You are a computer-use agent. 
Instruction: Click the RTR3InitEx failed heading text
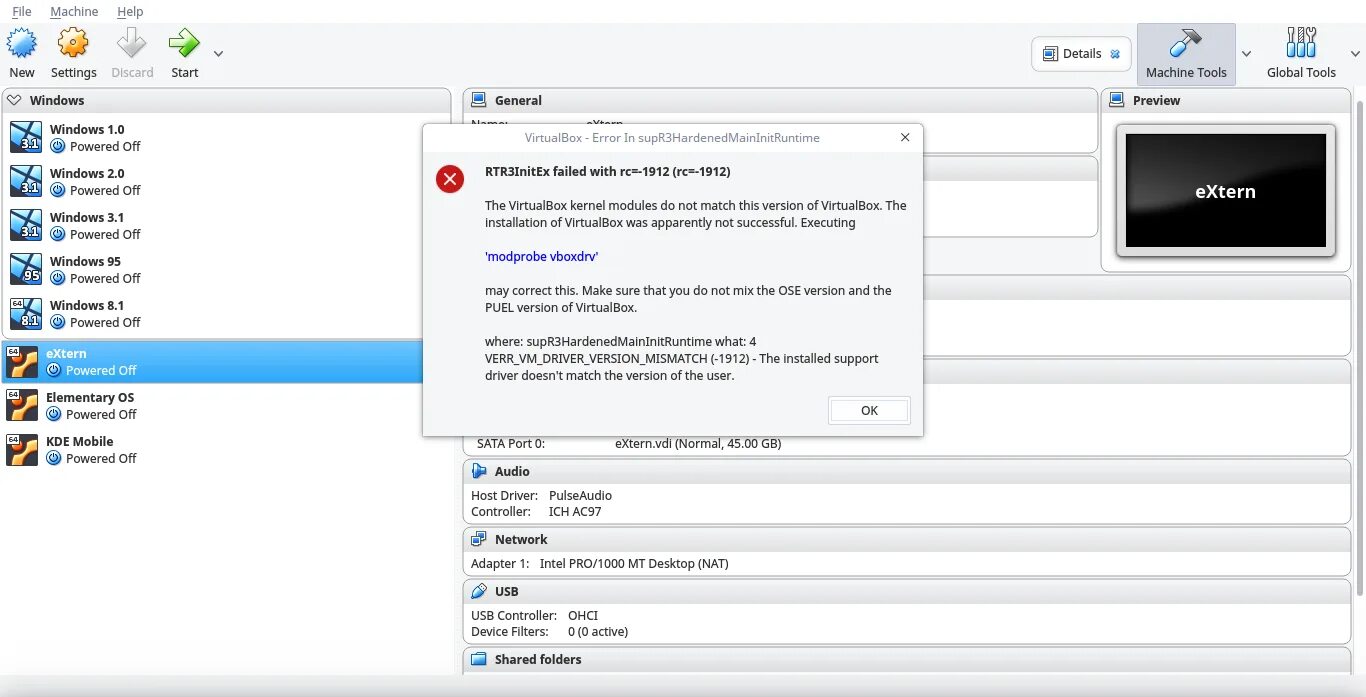608,171
